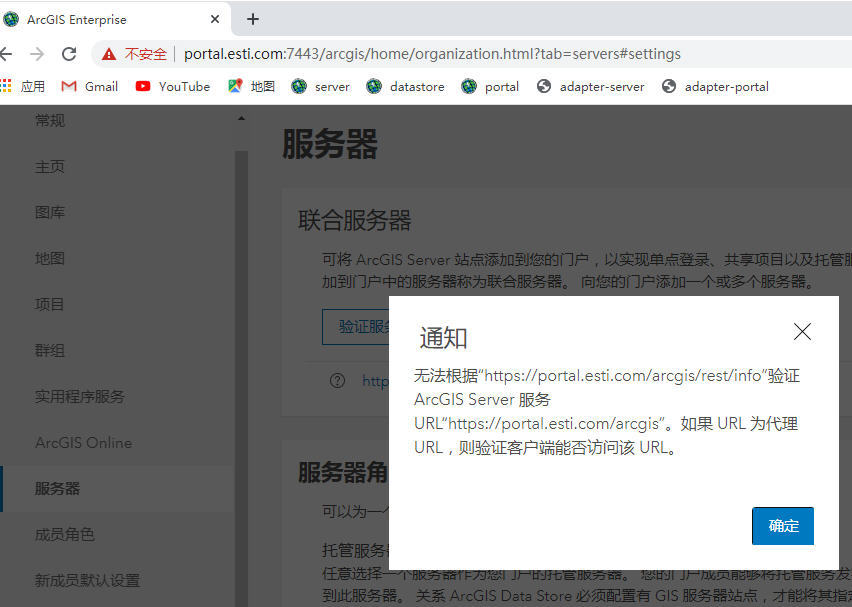852x607 pixels.
Task: Click the sidebar scroll-up arrow
Action: click(x=241, y=118)
